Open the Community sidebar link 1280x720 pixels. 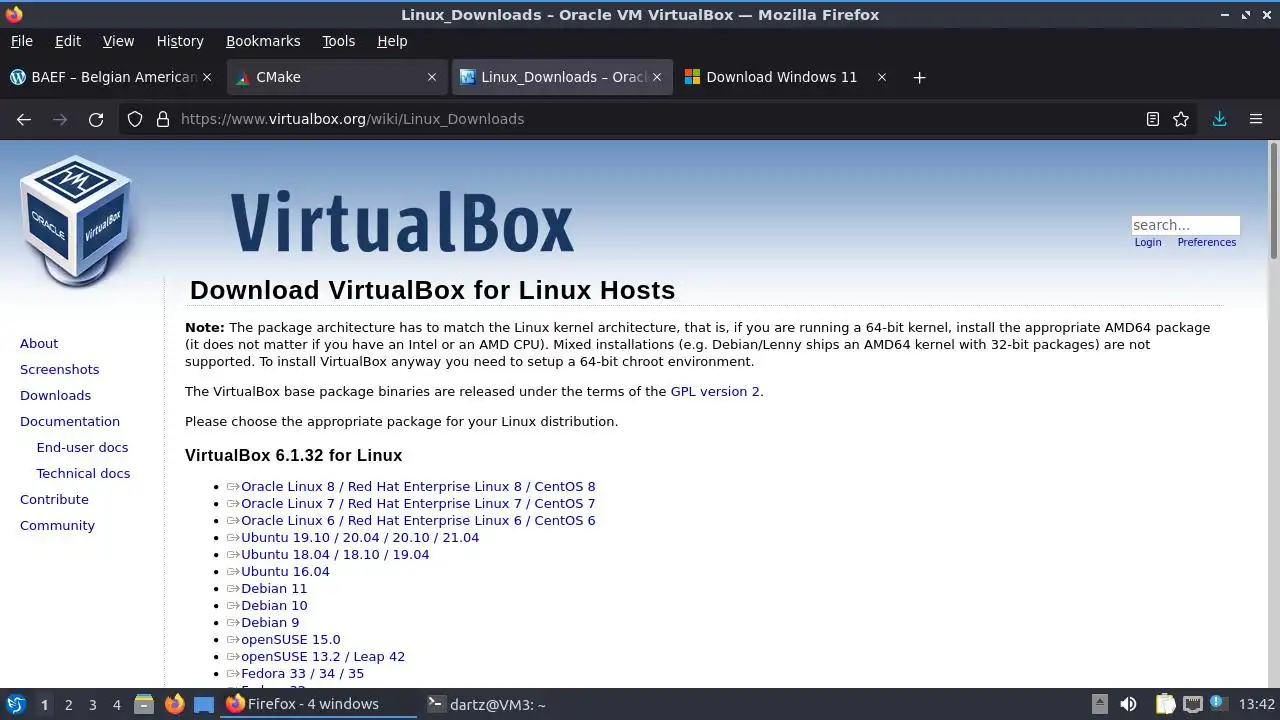click(57, 525)
